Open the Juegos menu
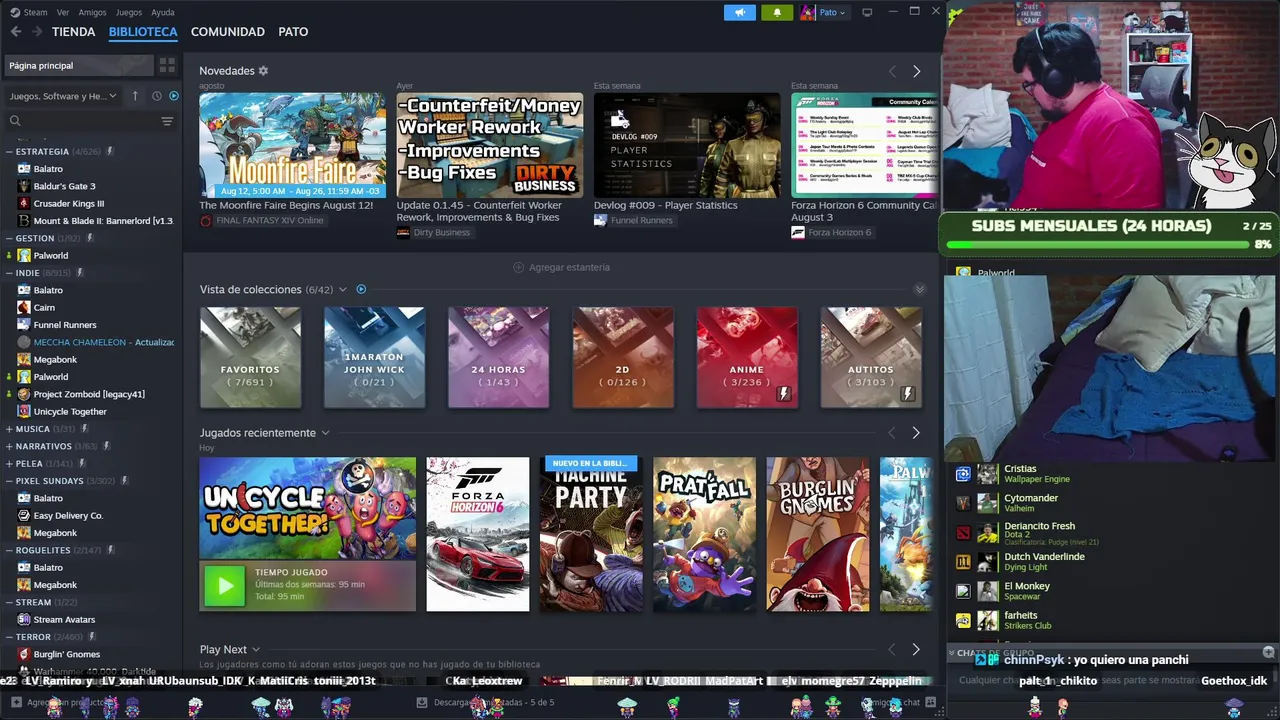Image resolution: width=1280 pixels, height=720 pixels. point(129,12)
